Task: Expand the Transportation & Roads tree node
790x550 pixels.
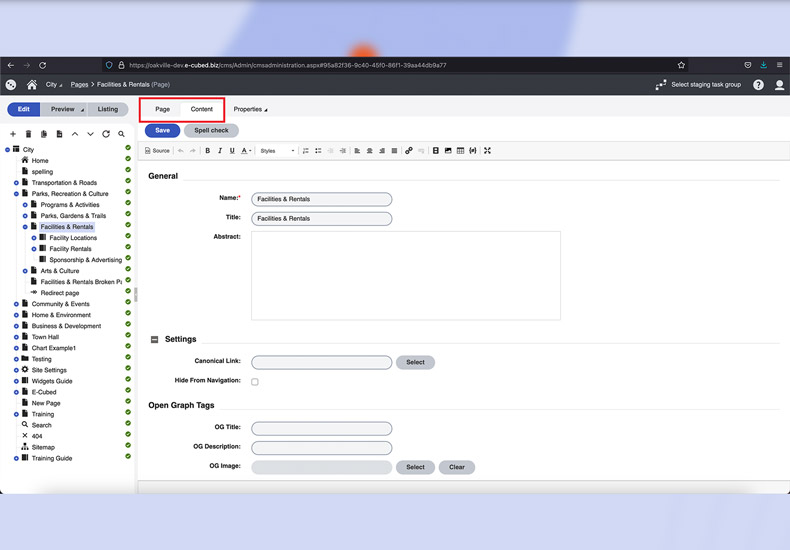Action: (x=17, y=183)
